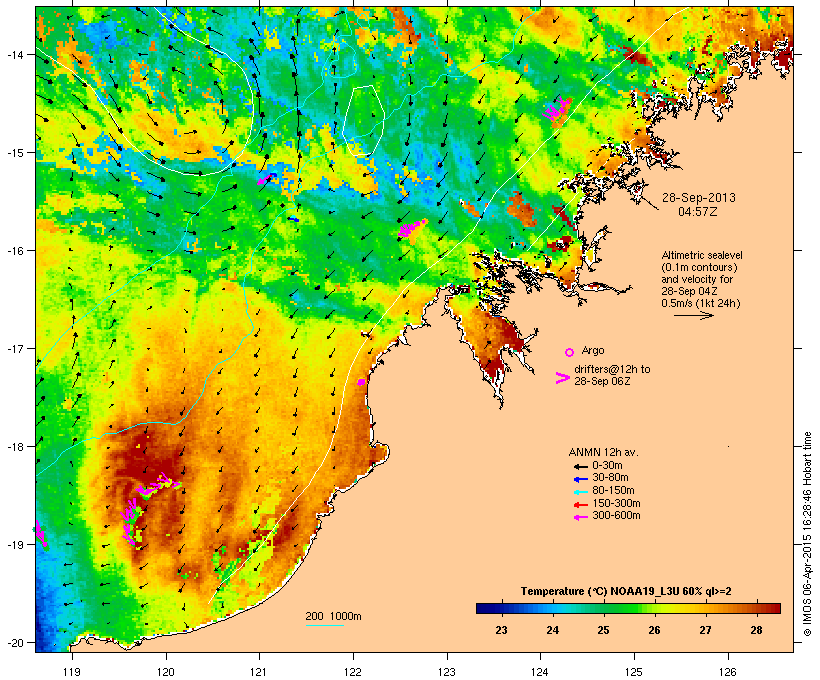Click the magenta drifter track near 124°E, 14.5°S

555,109
